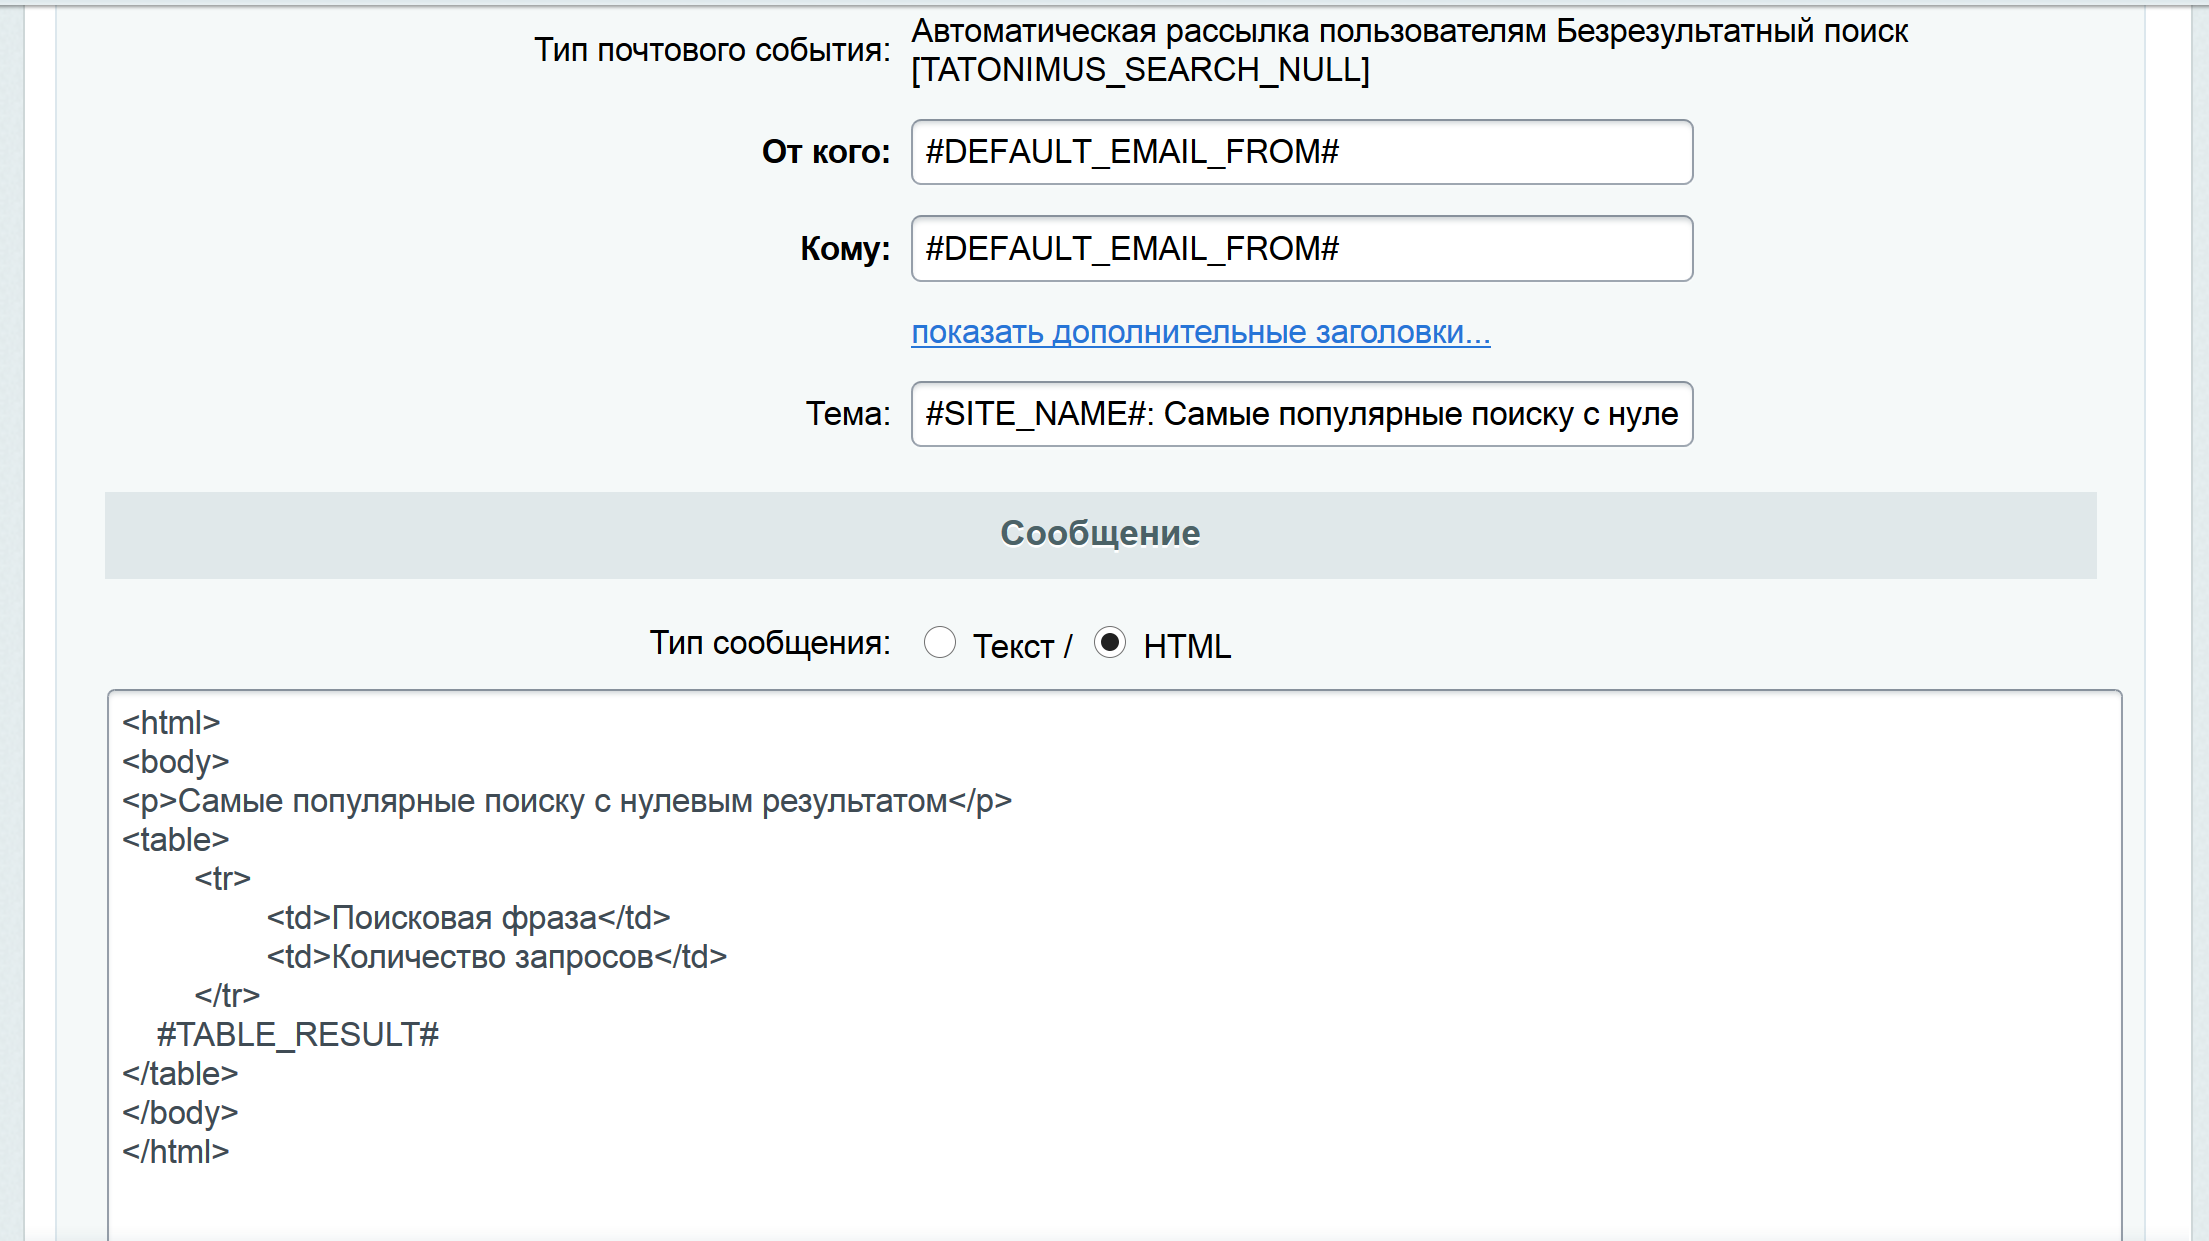Focus the 'Кому' recipient input field
The image size is (2209, 1241).
pyautogui.click(x=1301, y=249)
